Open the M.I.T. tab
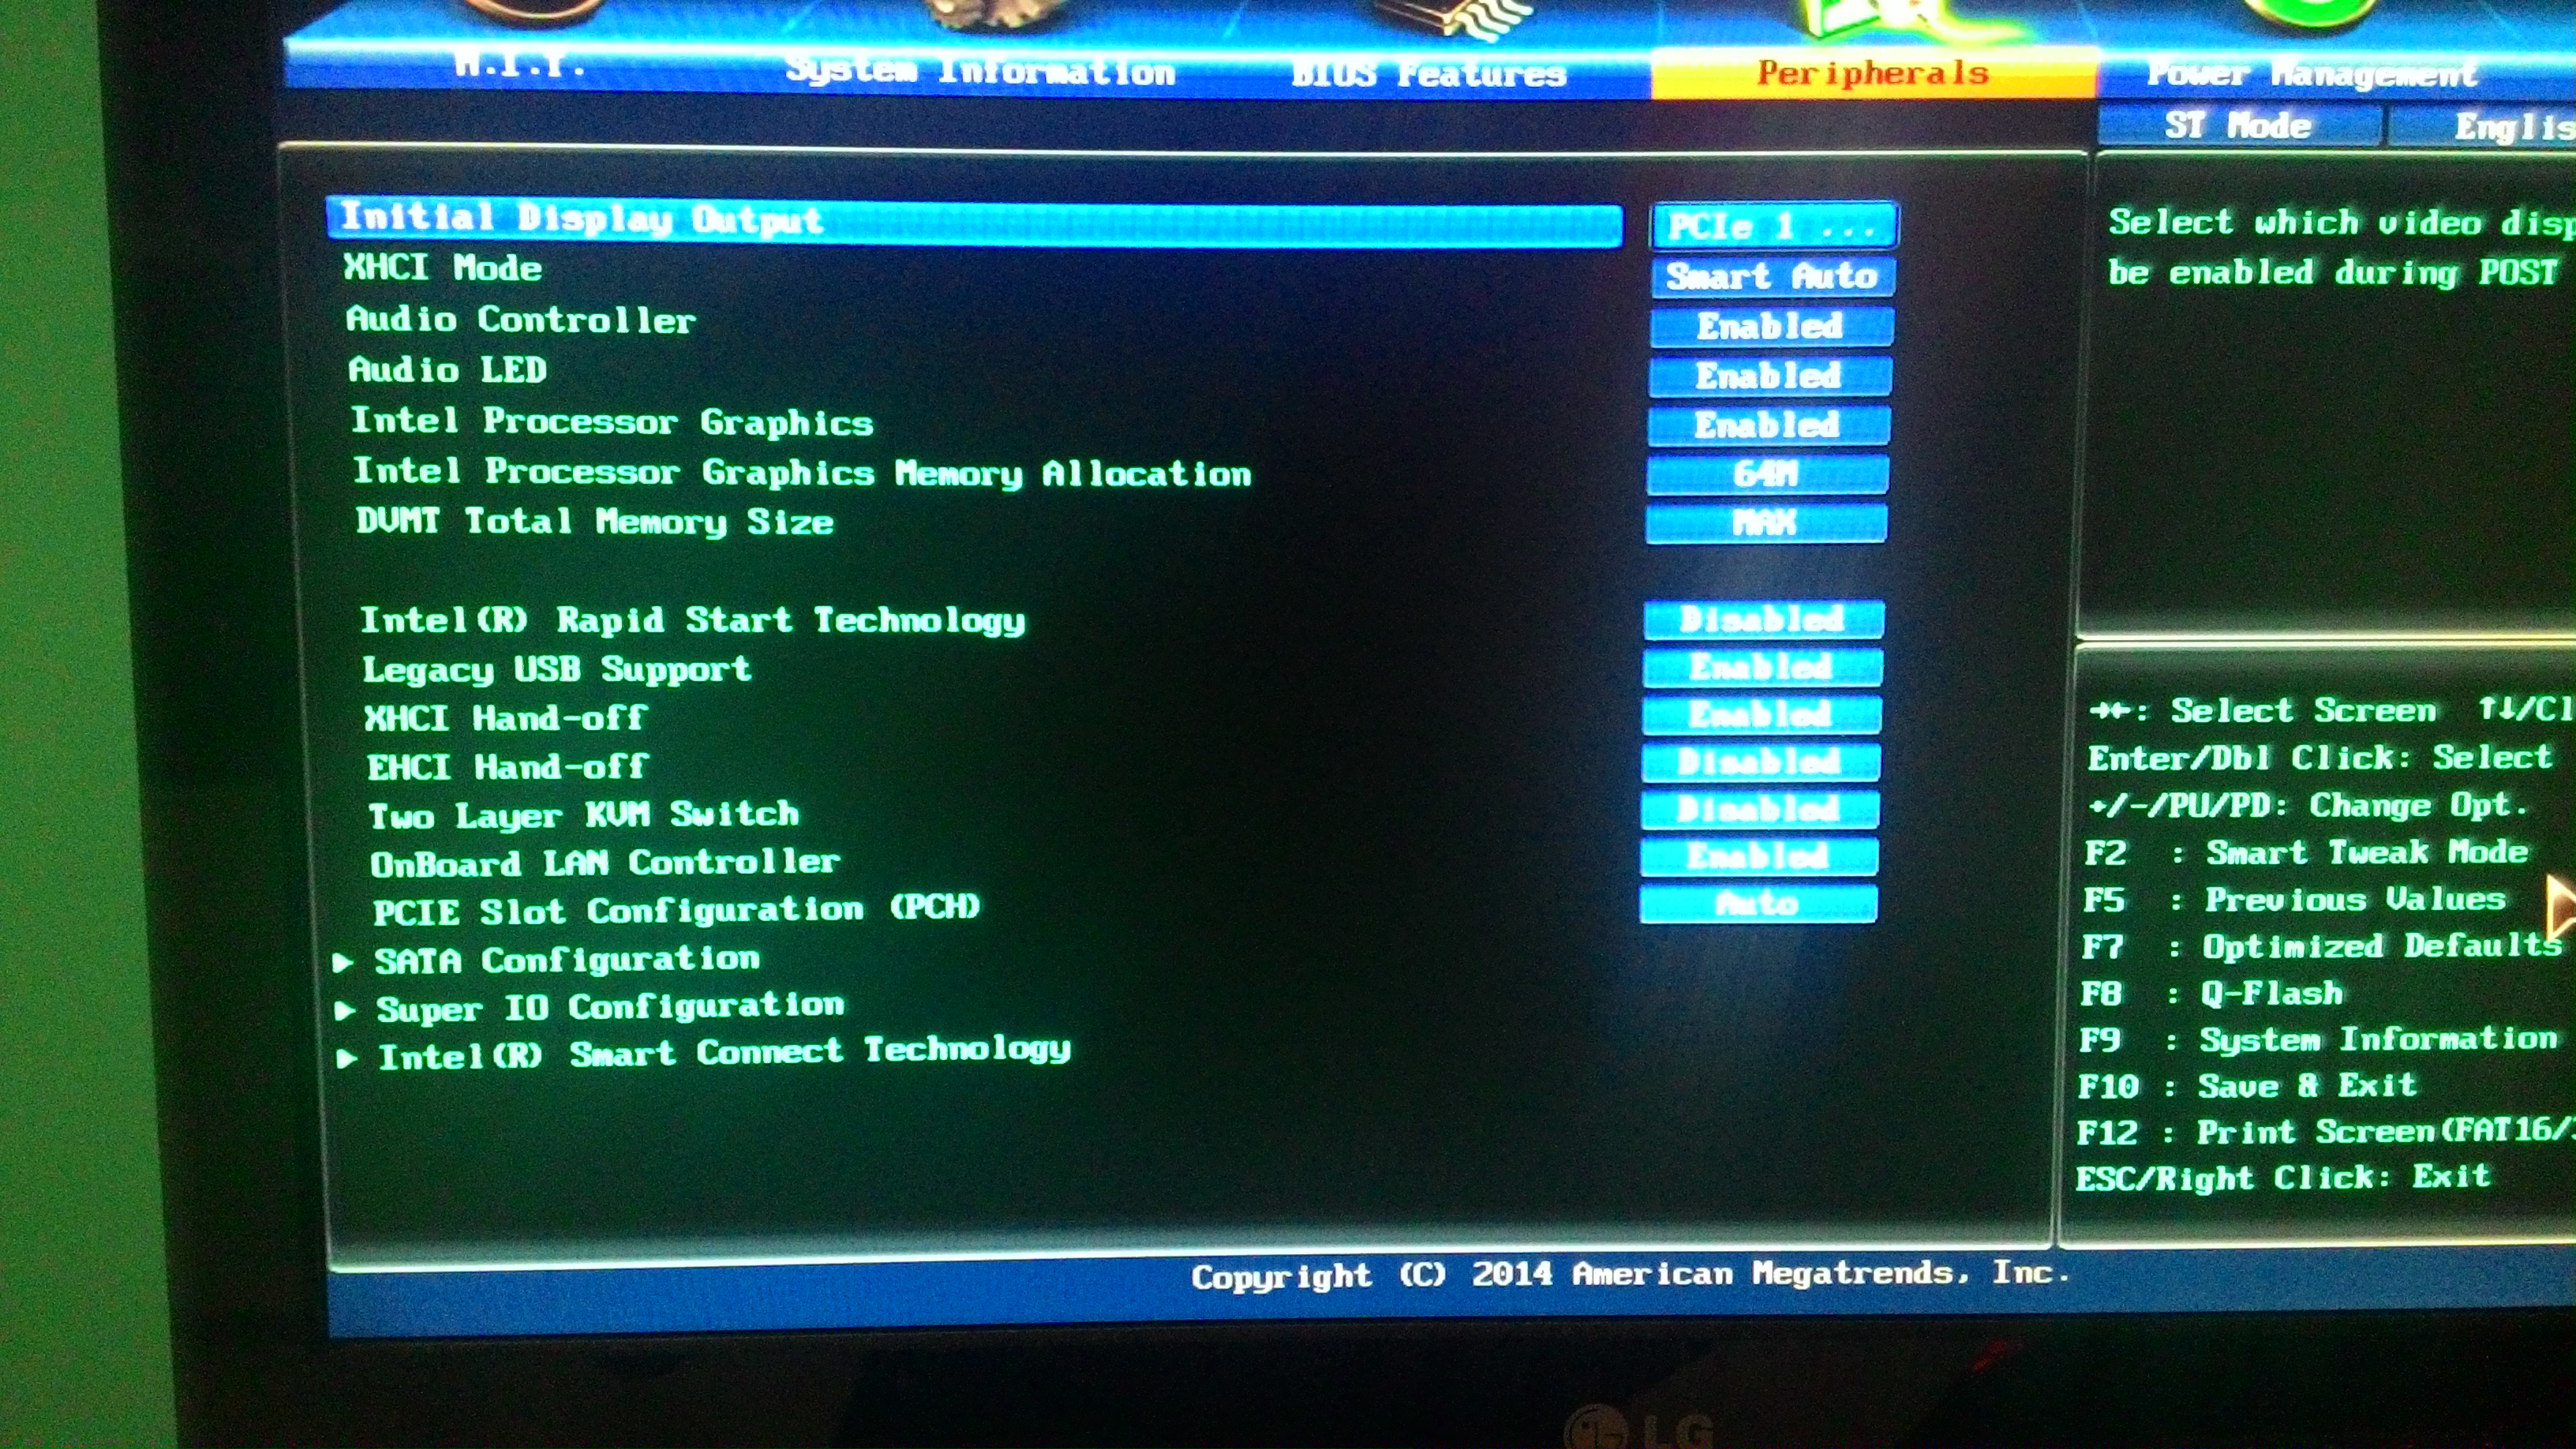The image size is (2576, 1449). coord(520,66)
